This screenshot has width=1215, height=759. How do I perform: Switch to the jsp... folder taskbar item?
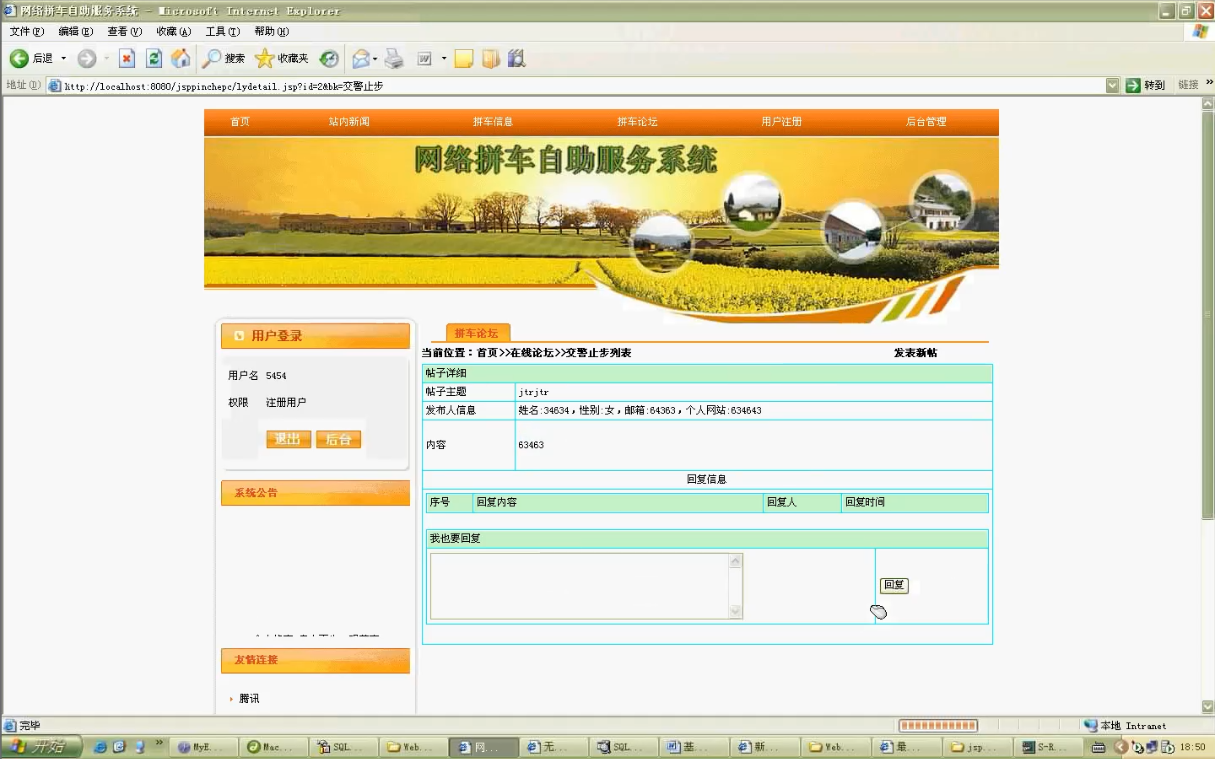pyautogui.click(x=979, y=747)
